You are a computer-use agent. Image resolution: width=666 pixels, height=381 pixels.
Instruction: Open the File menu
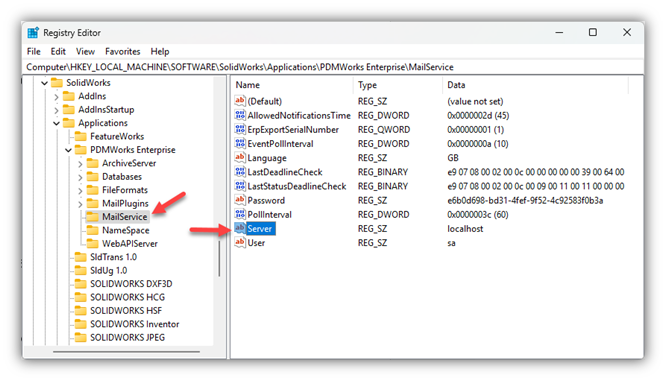point(34,51)
